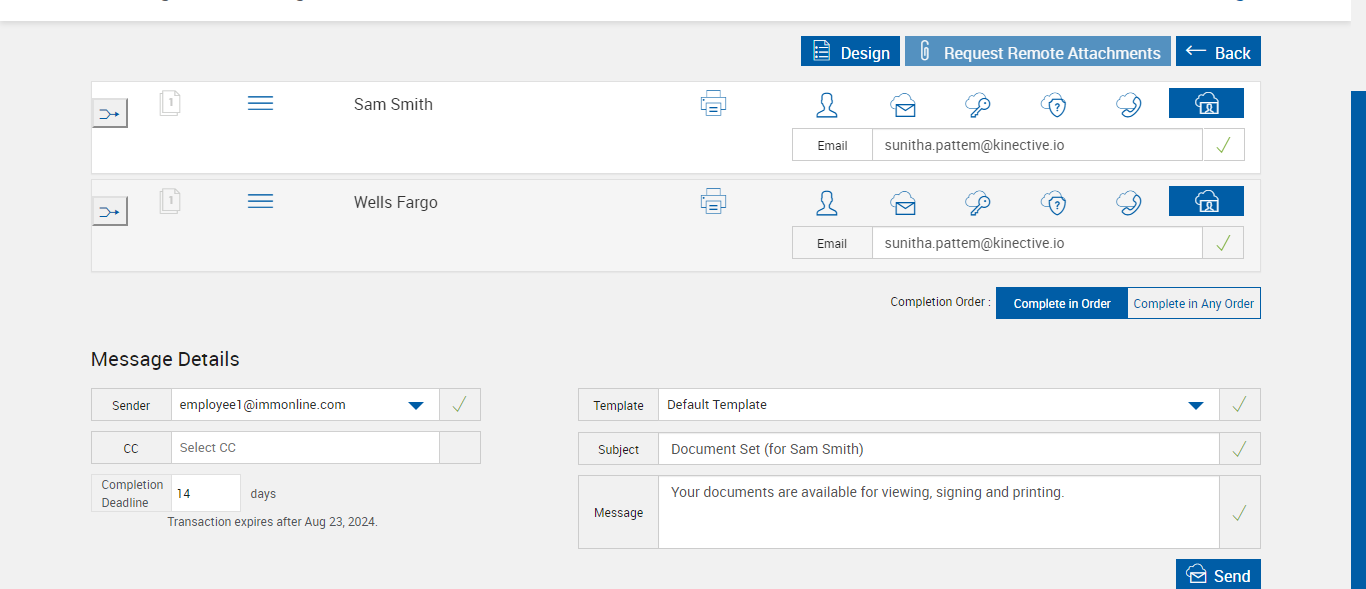Send the document set with Send button
The height and width of the screenshot is (589, 1366).
tap(1218, 575)
